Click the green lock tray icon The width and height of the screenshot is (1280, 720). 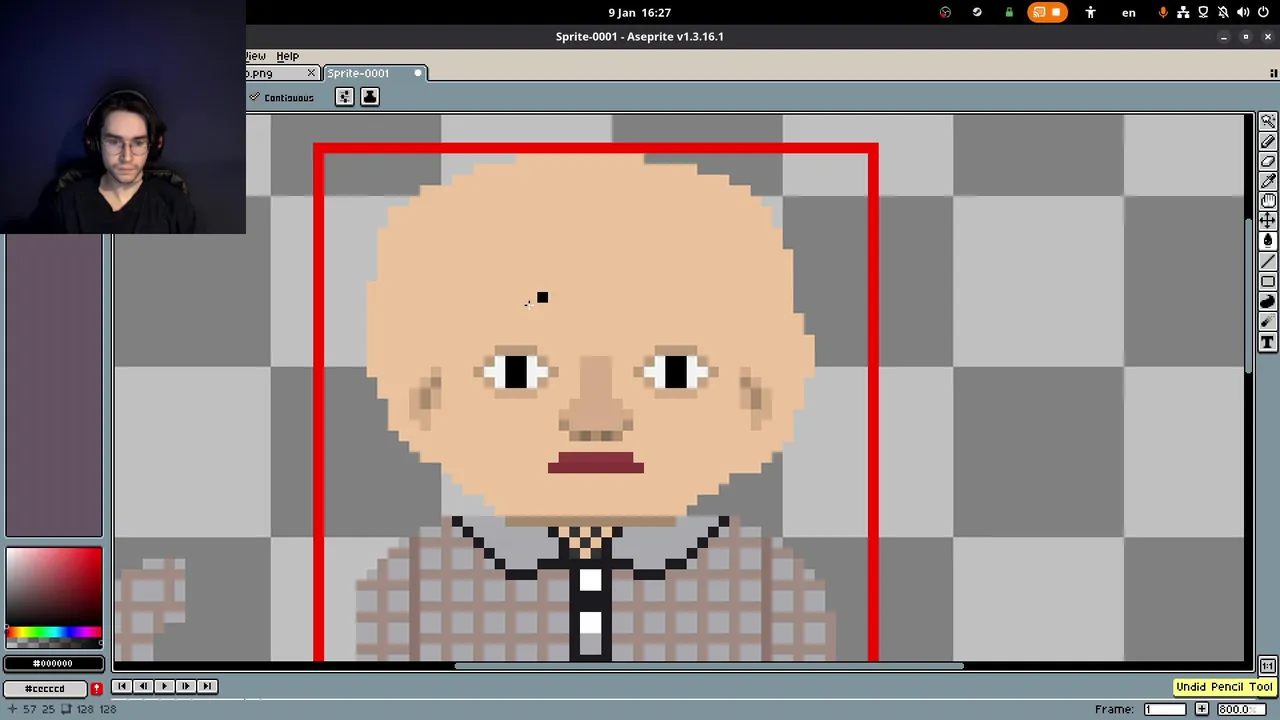pyautogui.click(x=1009, y=12)
